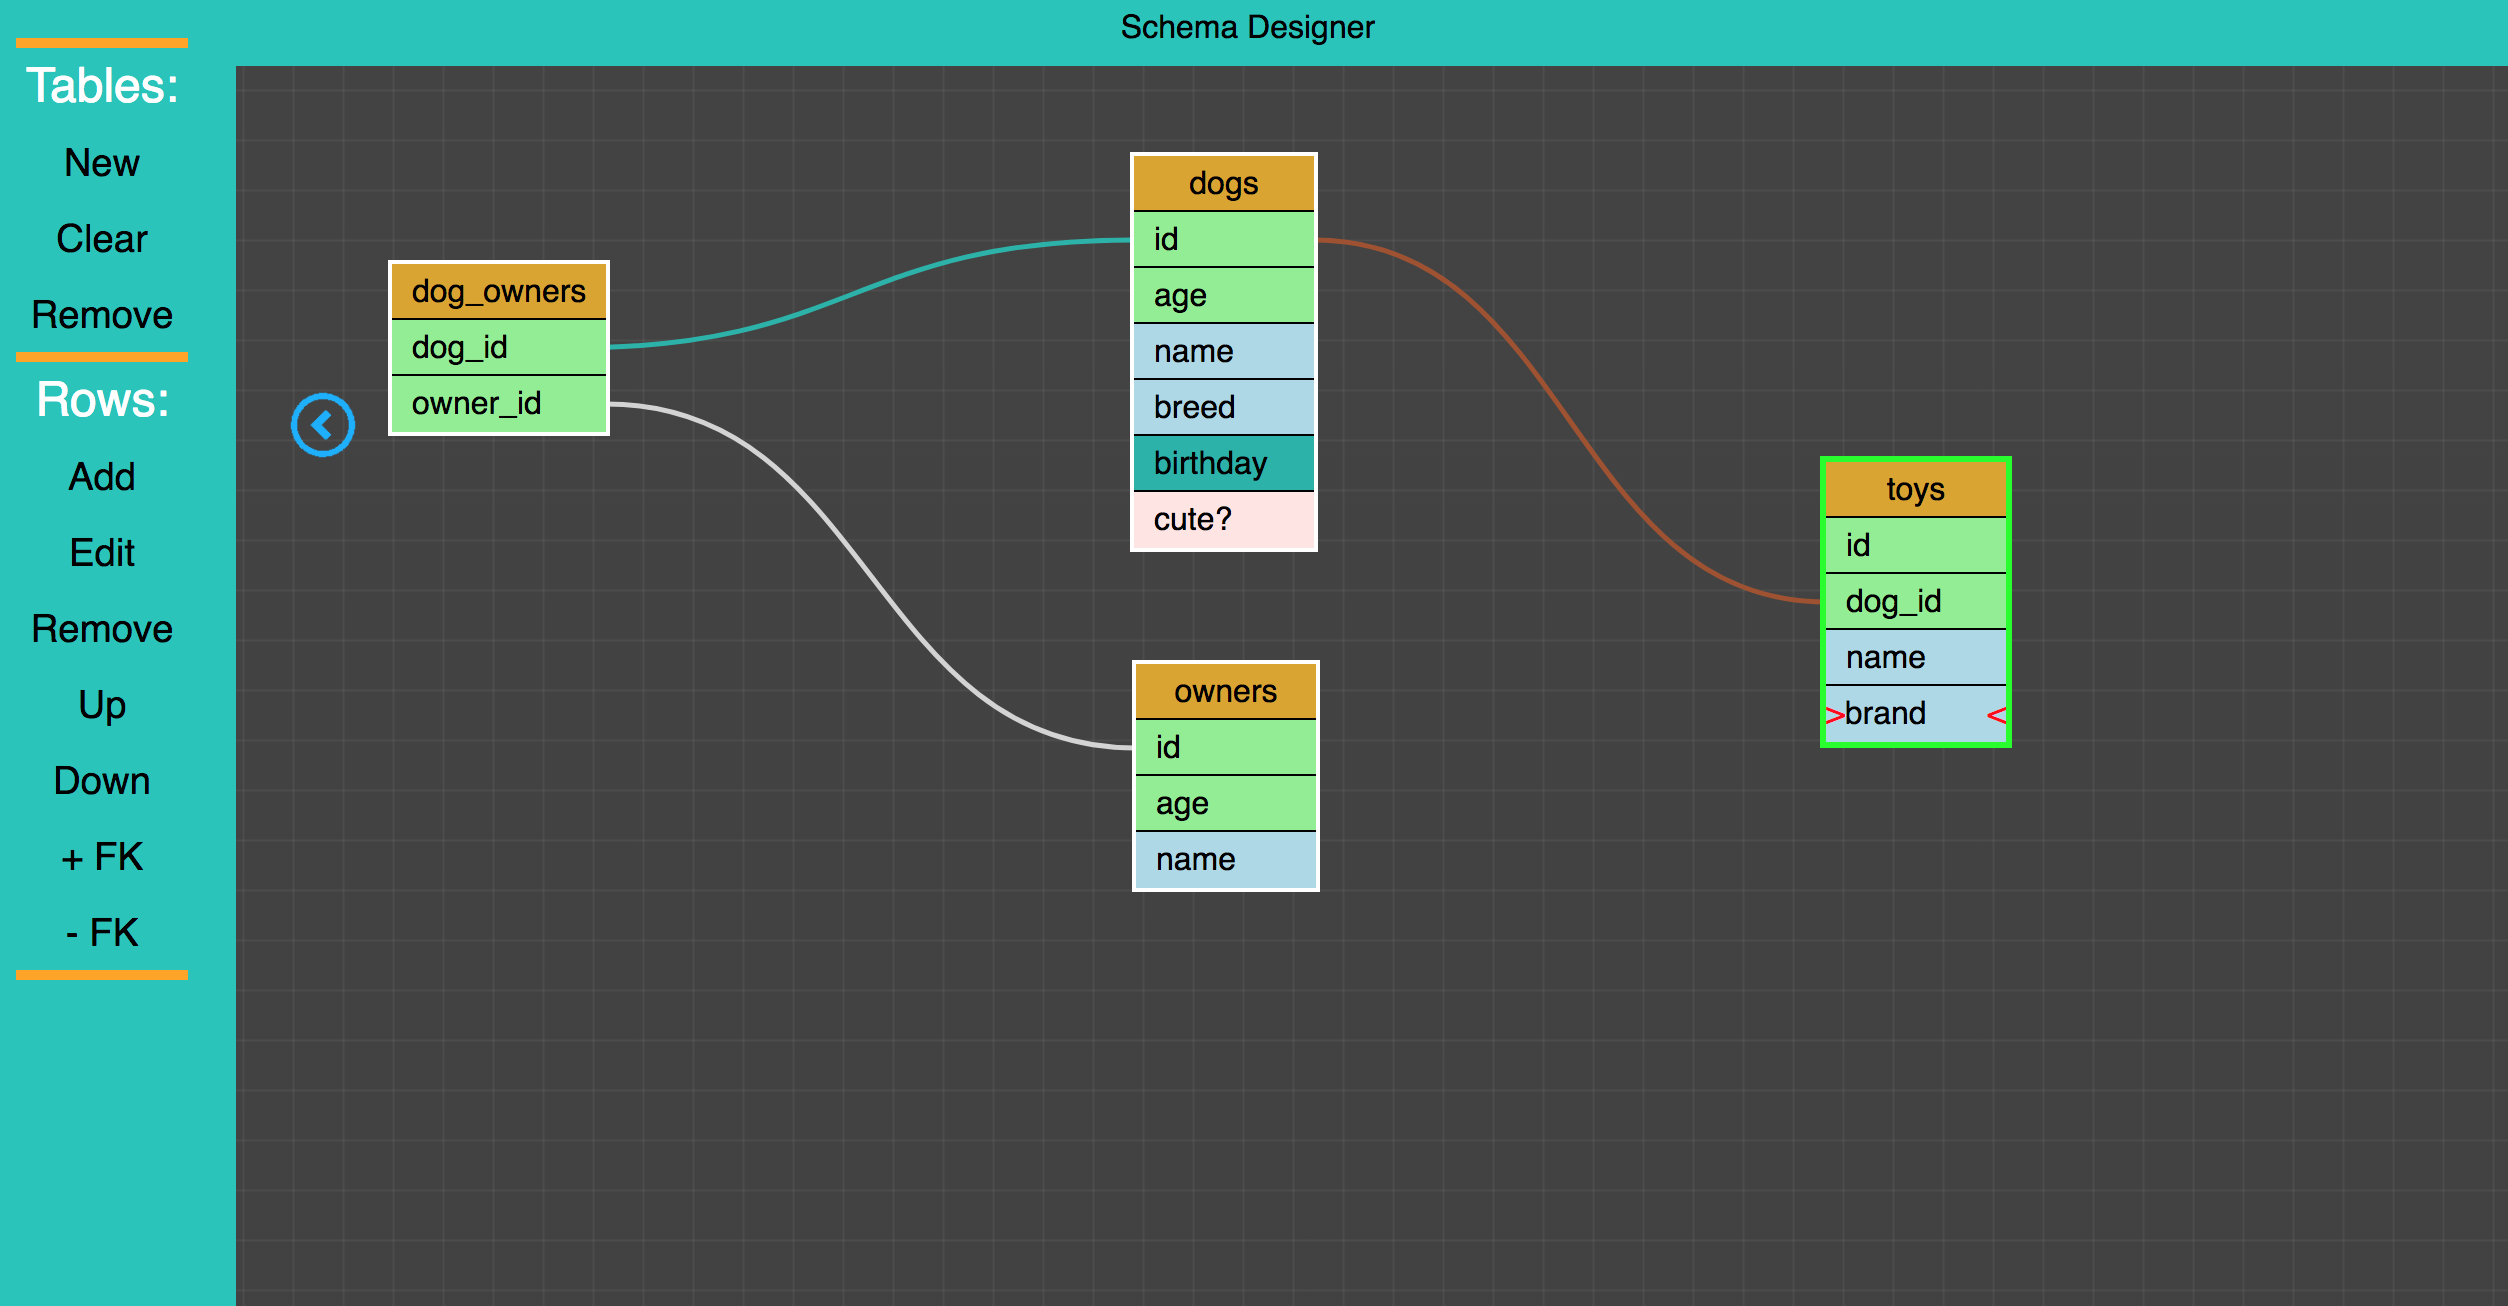Select the cute? row in dogs
The image size is (2508, 1306).
(x=1223, y=519)
